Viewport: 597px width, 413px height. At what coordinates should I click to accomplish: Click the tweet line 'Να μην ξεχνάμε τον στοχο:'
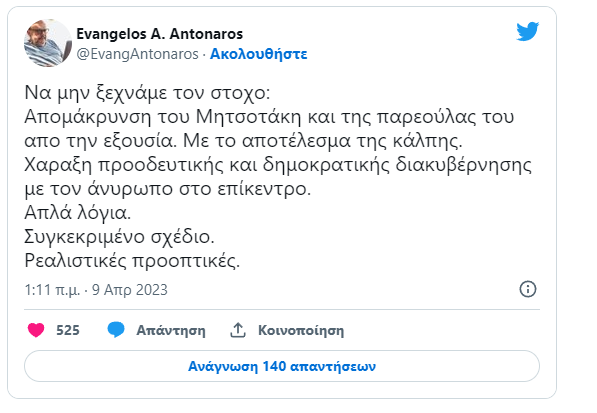pyautogui.click(x=147, y=93)
